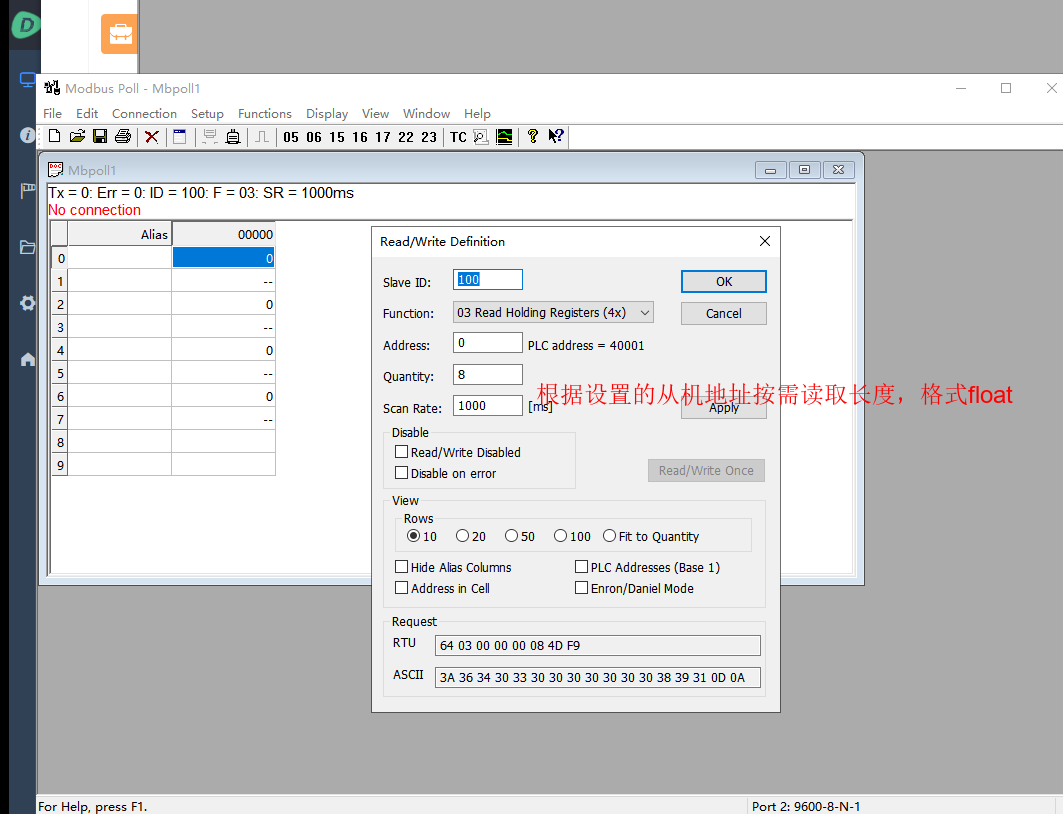
Task: Open the Setup menu
Action: tap(207, 114)
